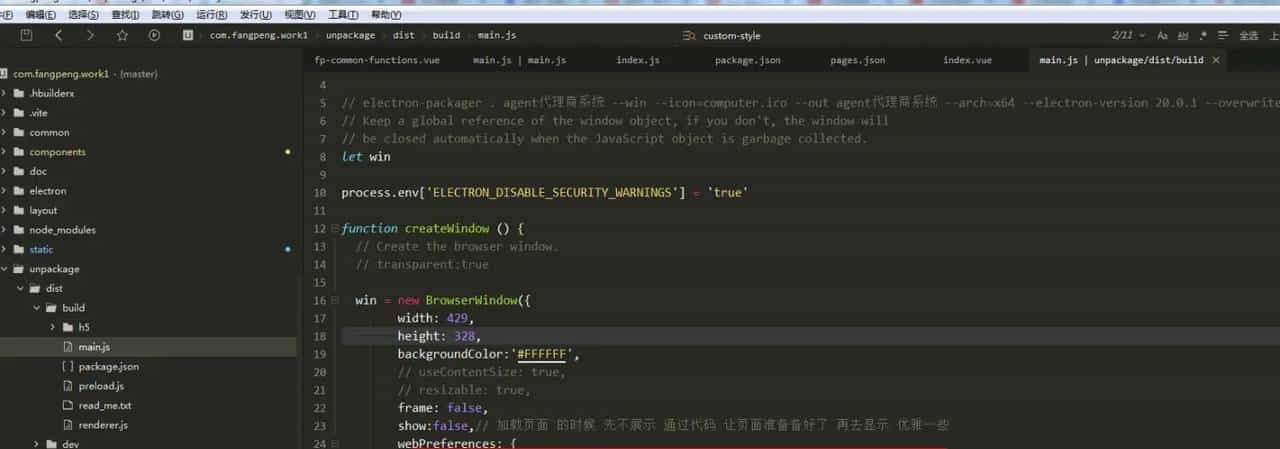
Task: Expand the dev folder
Action: (37, 444)
